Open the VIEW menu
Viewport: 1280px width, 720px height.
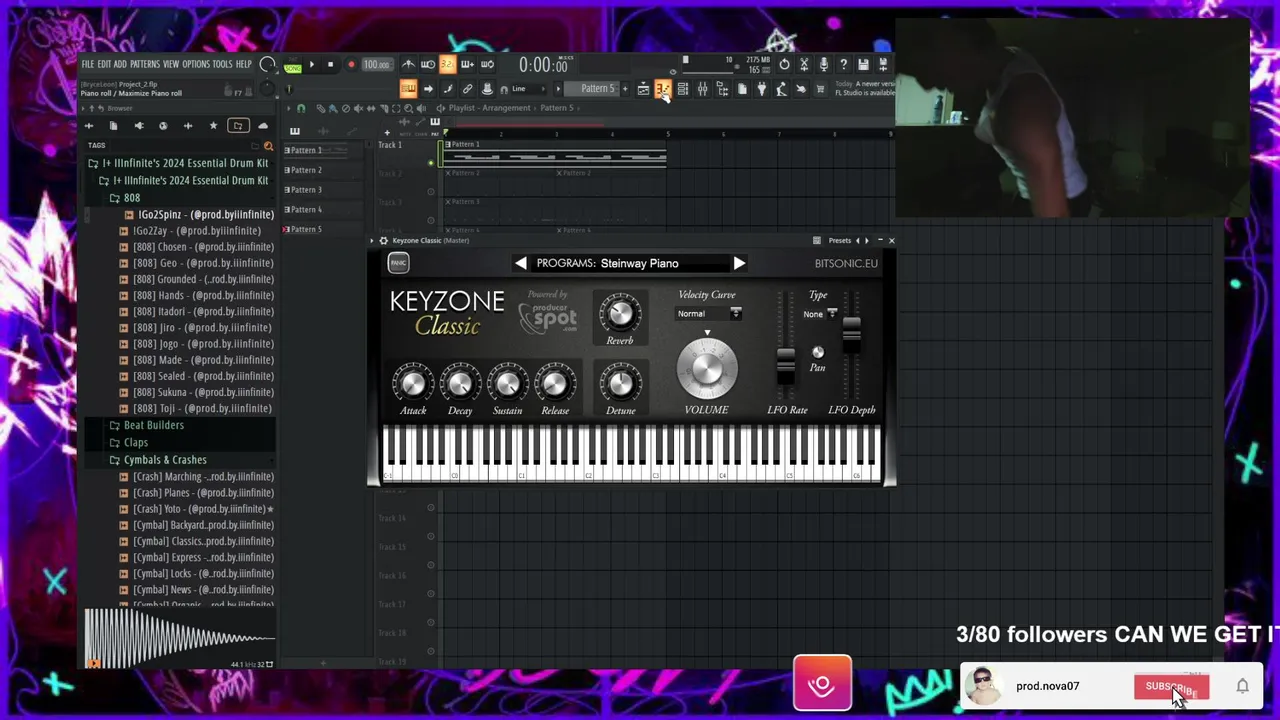(x=171, y=64)
